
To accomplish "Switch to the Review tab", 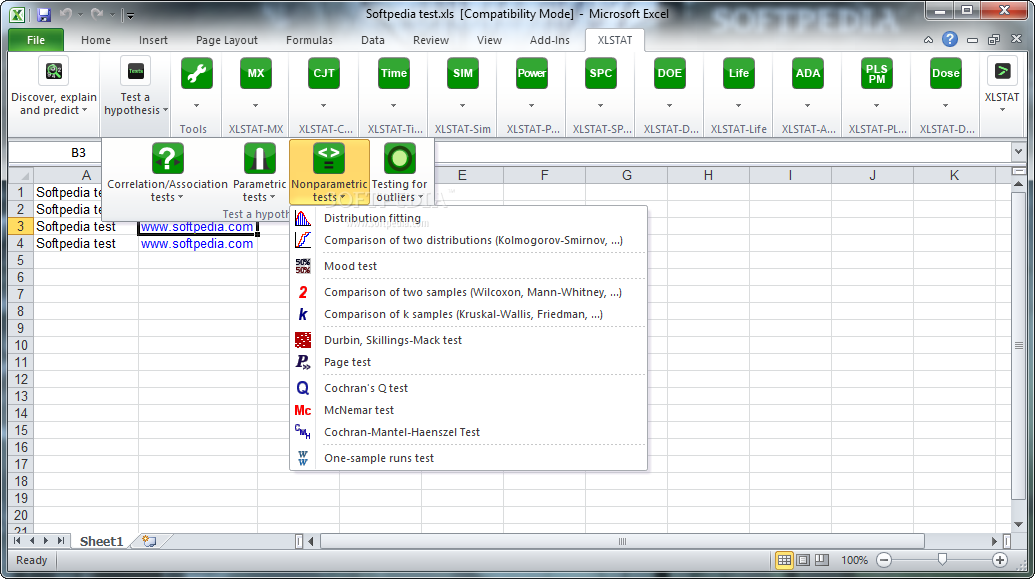I will (x=430, y=40).
